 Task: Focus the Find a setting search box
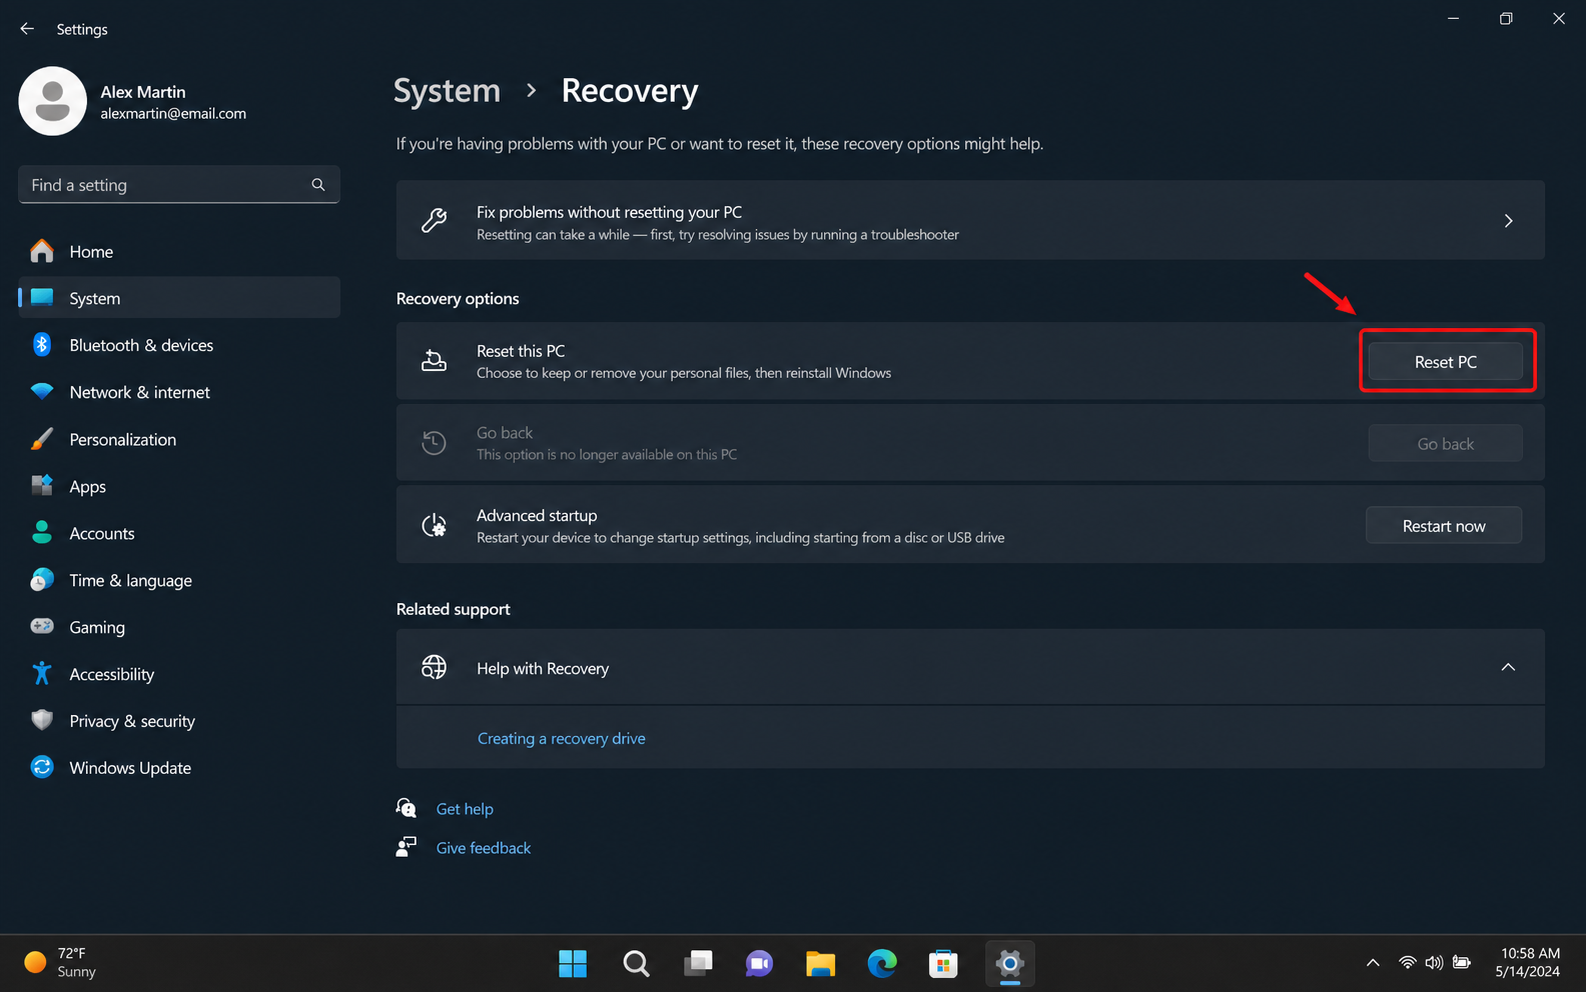(x=179, y=185)
